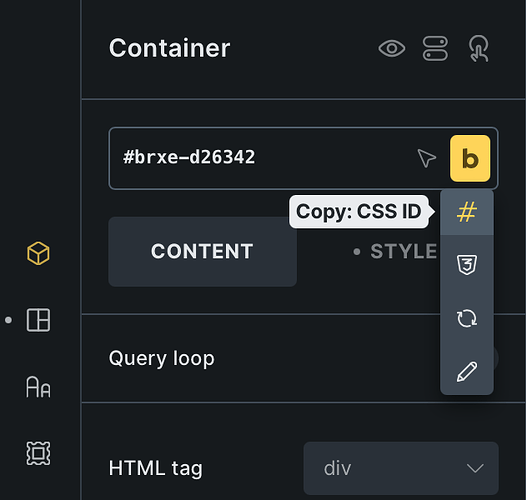This screenshot has width=526, height=500.
Task: Open the layout grid icon in sidebar
Action: click(38, 320)
